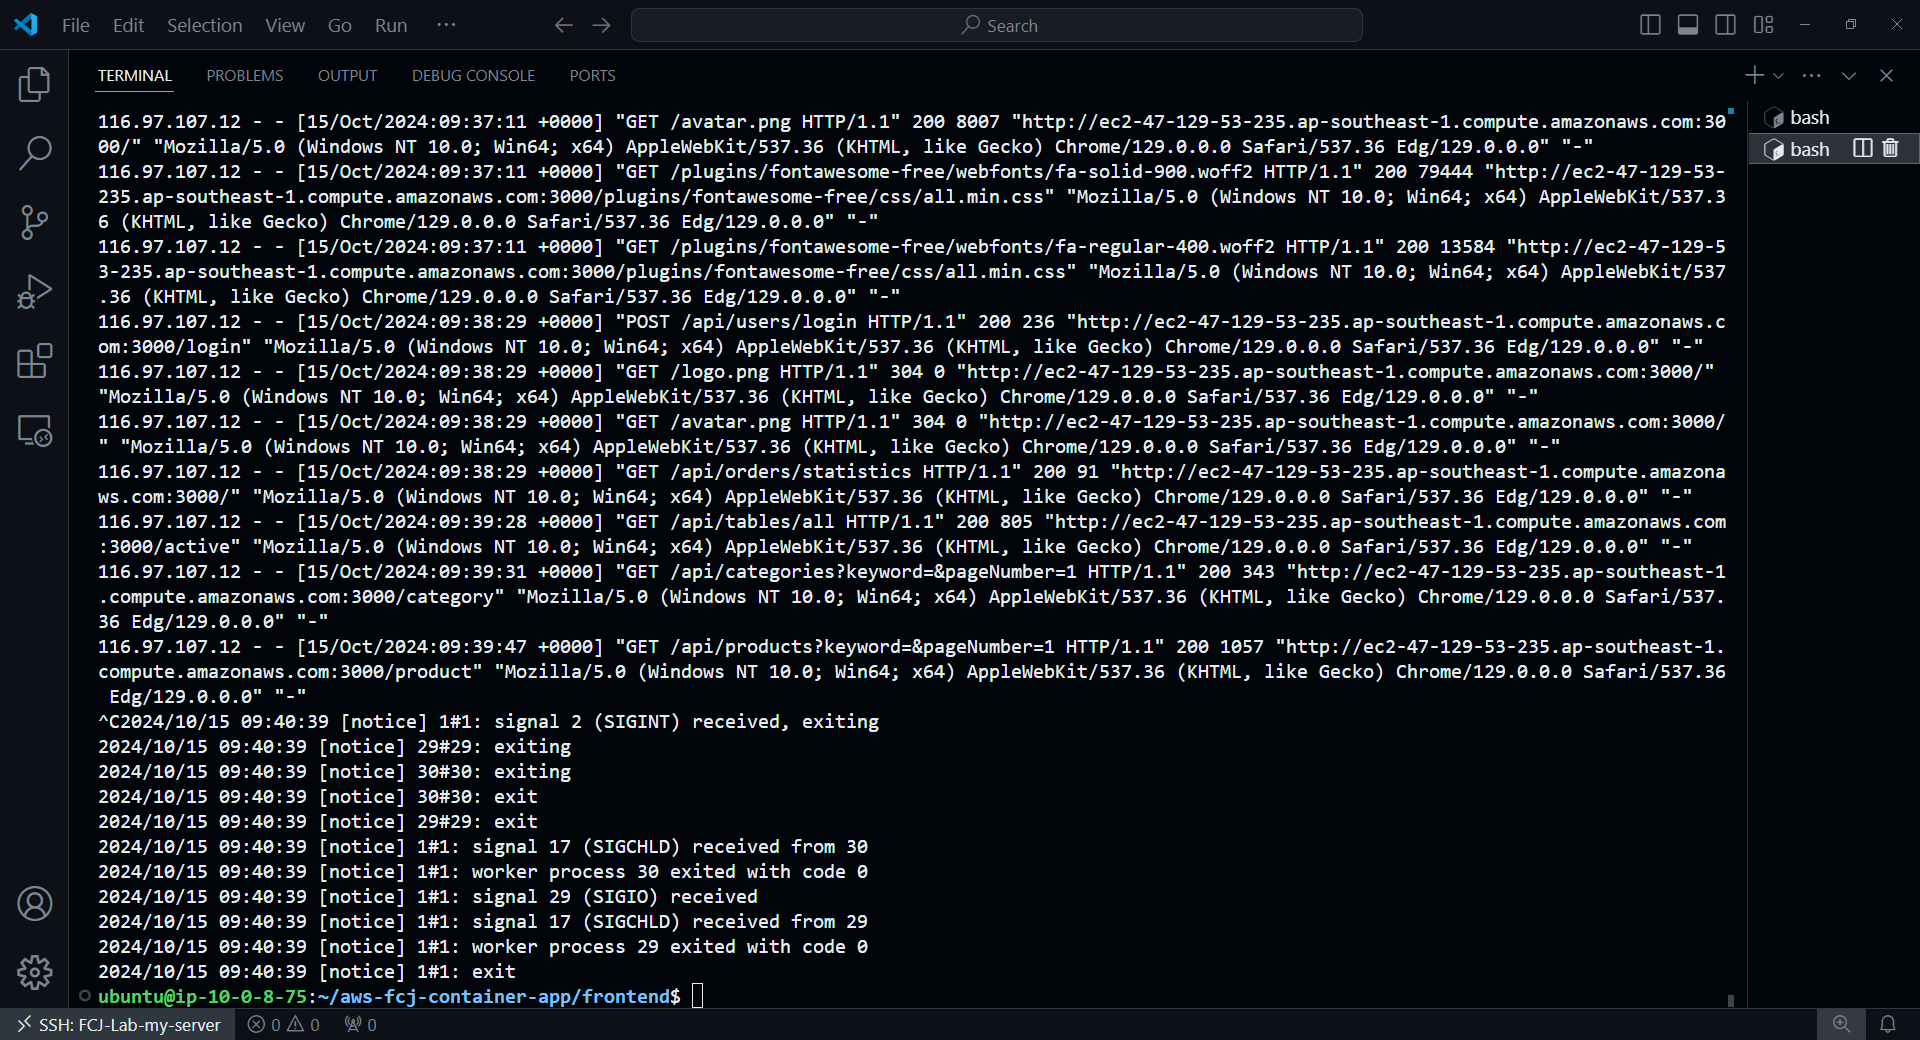Click forwarded ports status item
1920x1040 pixels.
point(361,1025)
